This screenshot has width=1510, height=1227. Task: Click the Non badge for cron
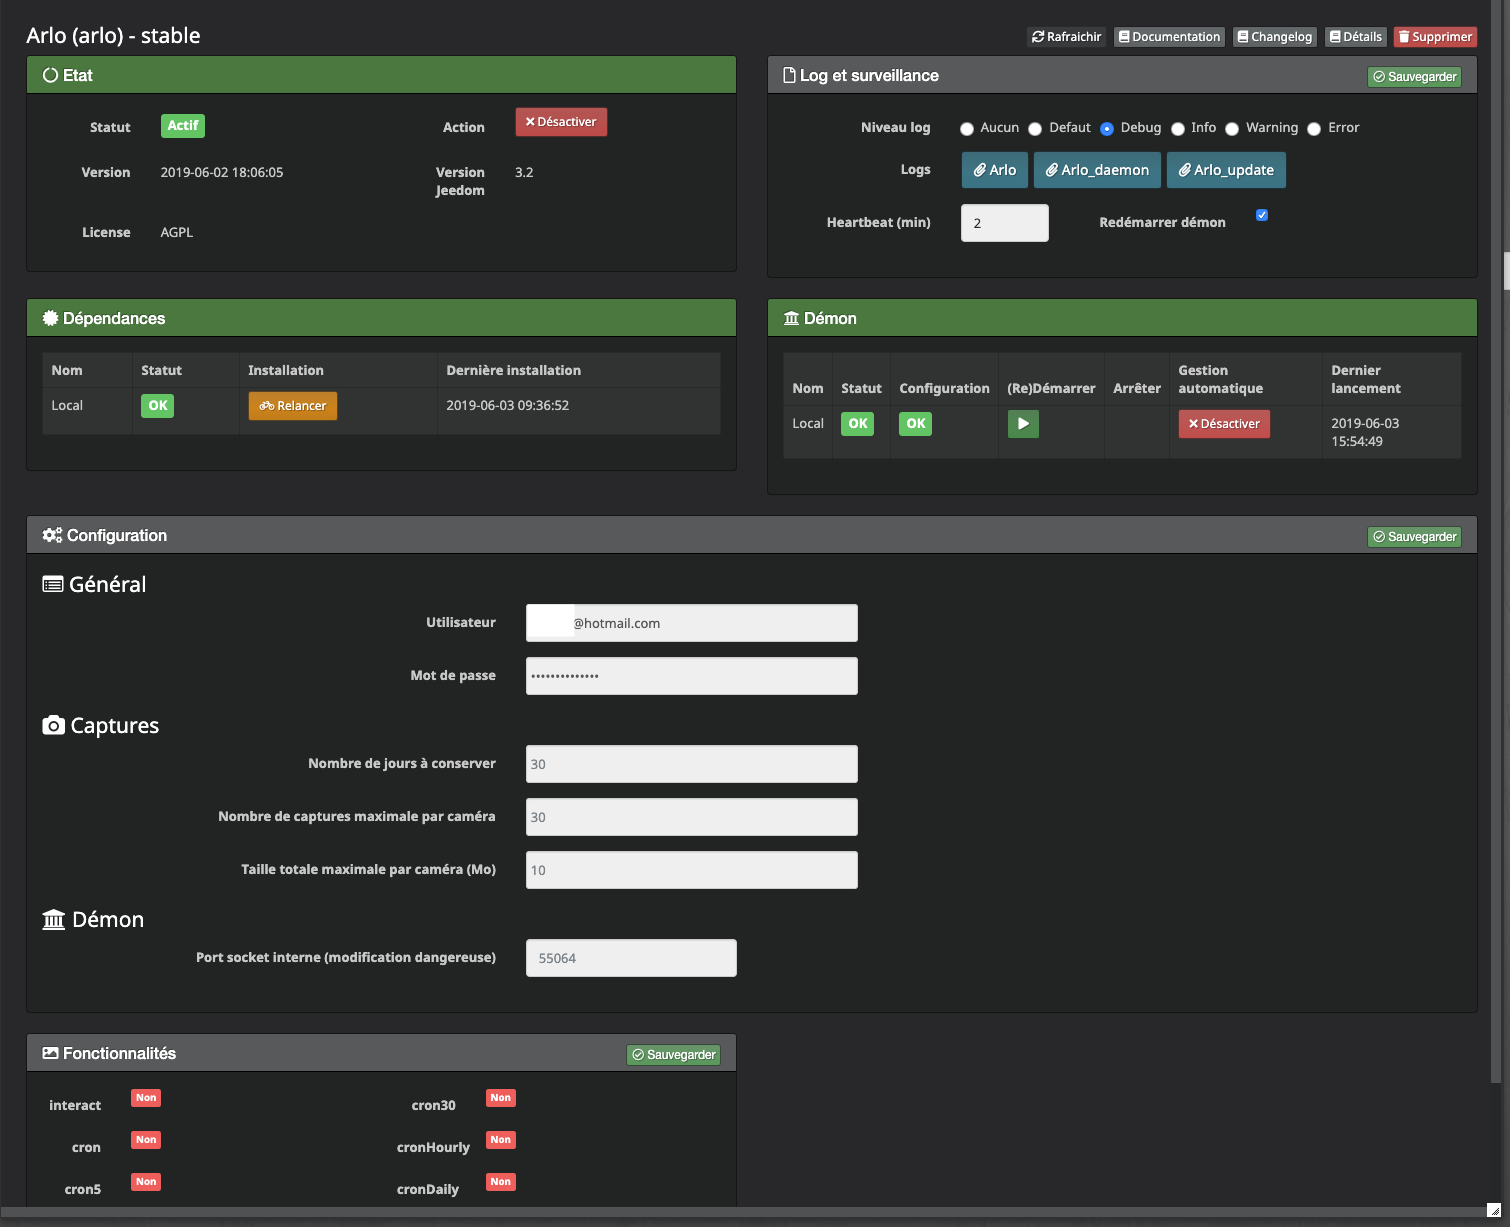click(x=146, y=1140)
